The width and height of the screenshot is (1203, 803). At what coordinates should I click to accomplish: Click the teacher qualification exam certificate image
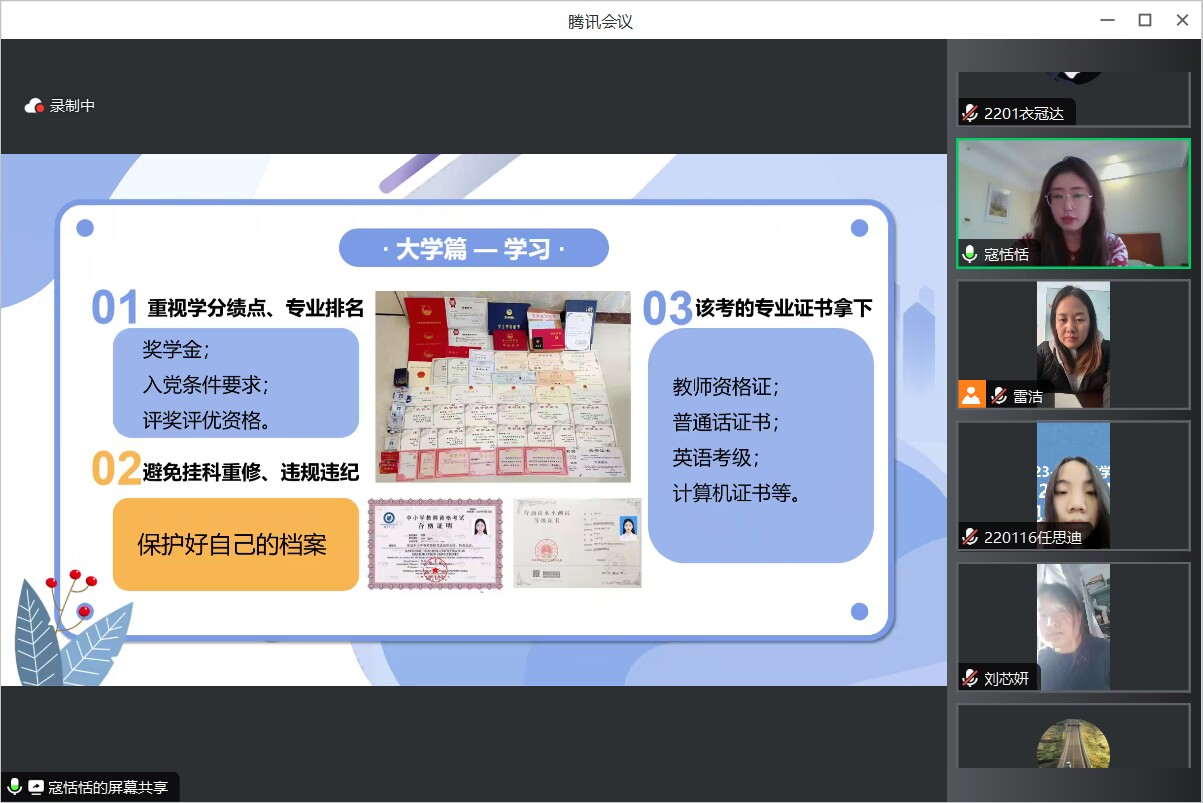point(434,543)
